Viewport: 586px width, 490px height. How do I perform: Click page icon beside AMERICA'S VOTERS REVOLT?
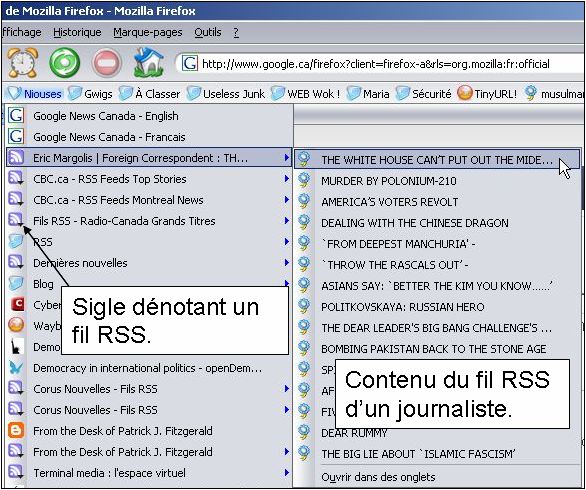tap(304, 201)
